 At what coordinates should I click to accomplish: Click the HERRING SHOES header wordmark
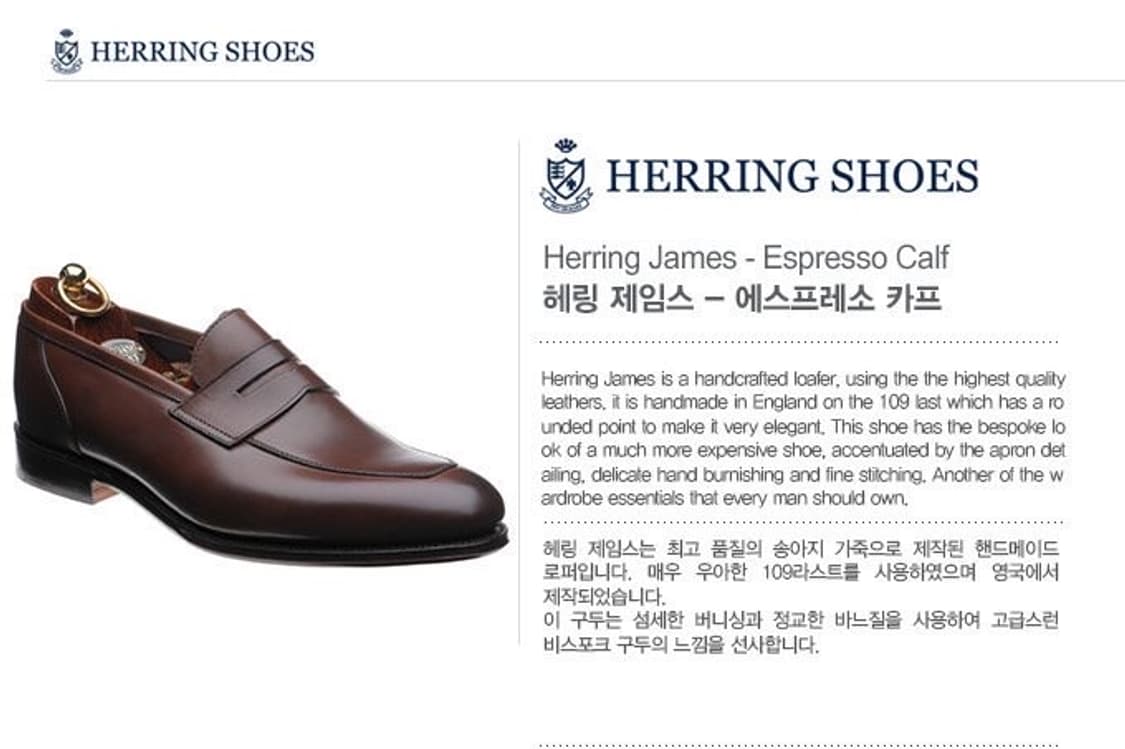202,52
